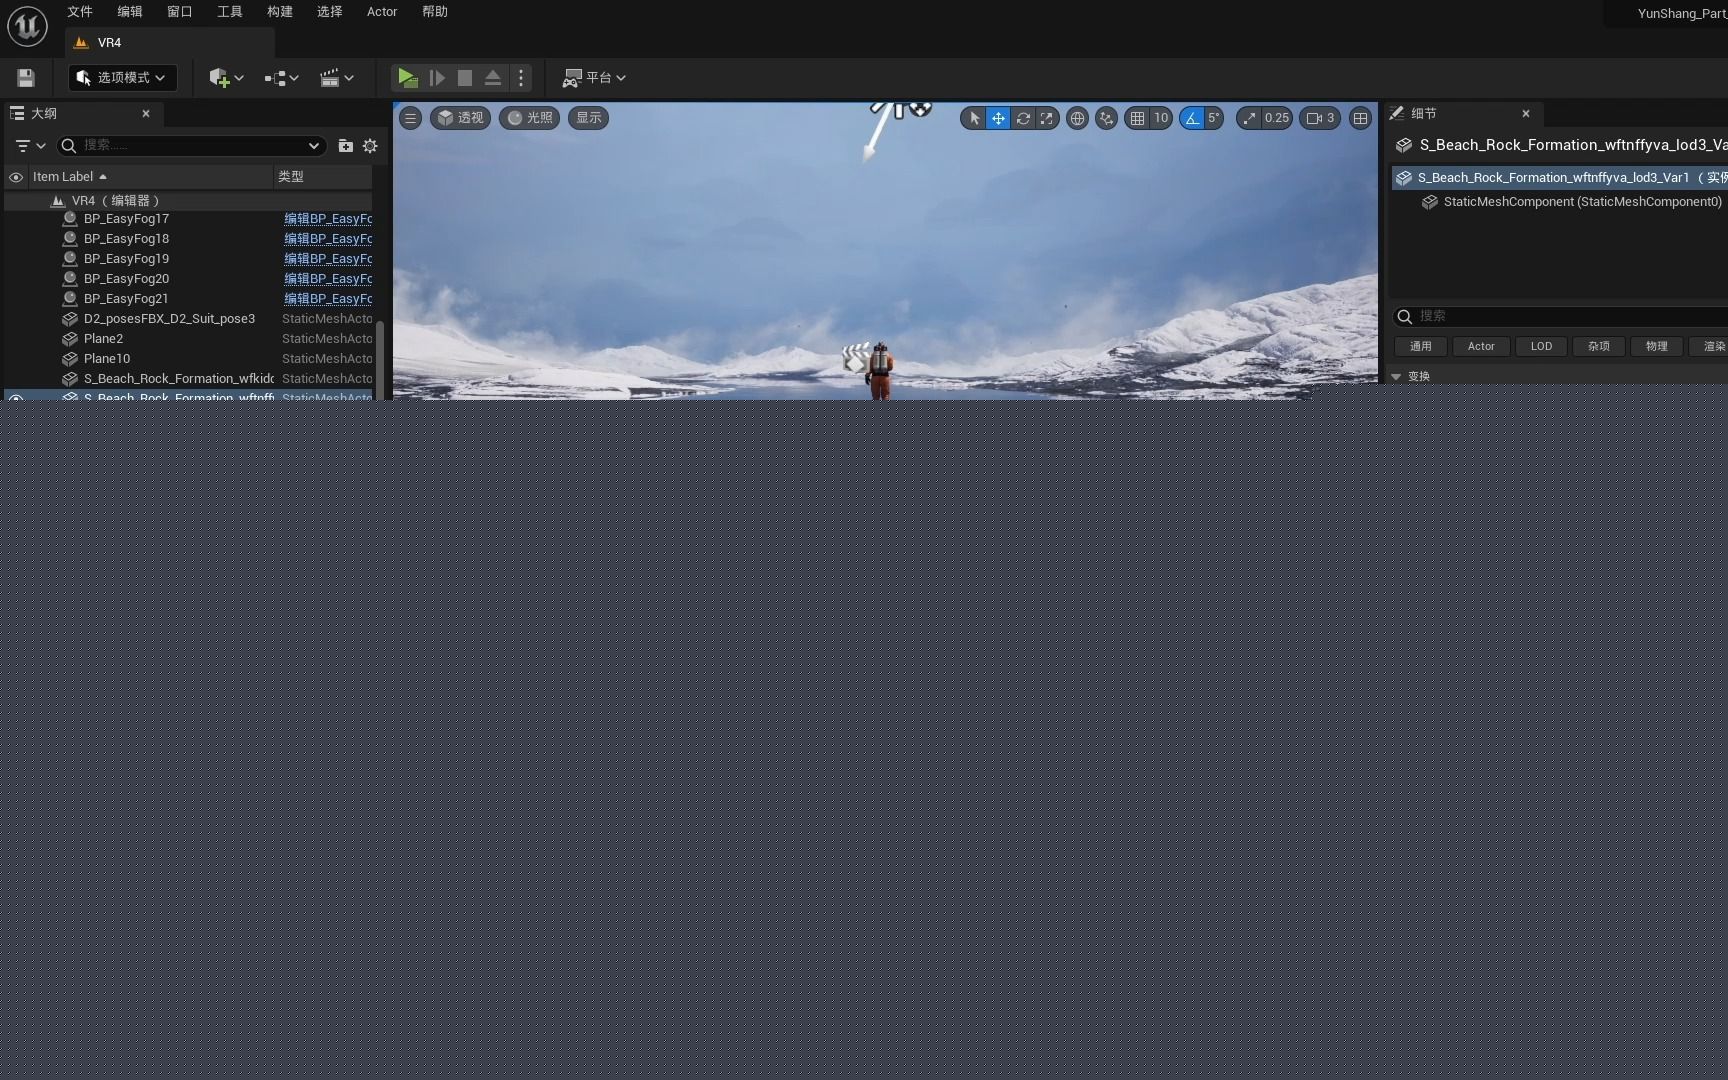Click the save level floppy disk icon
Screen dimensions: 1728x1080
(x=26, y=78)
